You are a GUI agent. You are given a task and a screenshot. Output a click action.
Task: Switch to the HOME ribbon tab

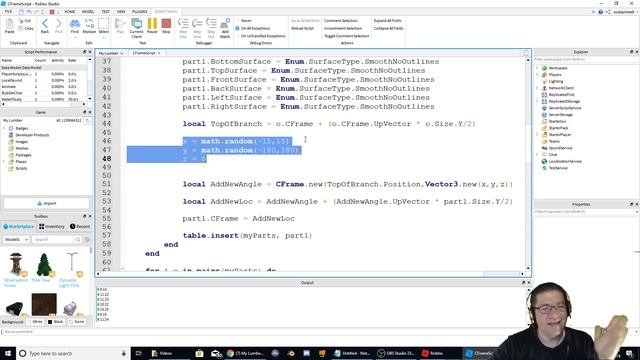click(70, 12)
